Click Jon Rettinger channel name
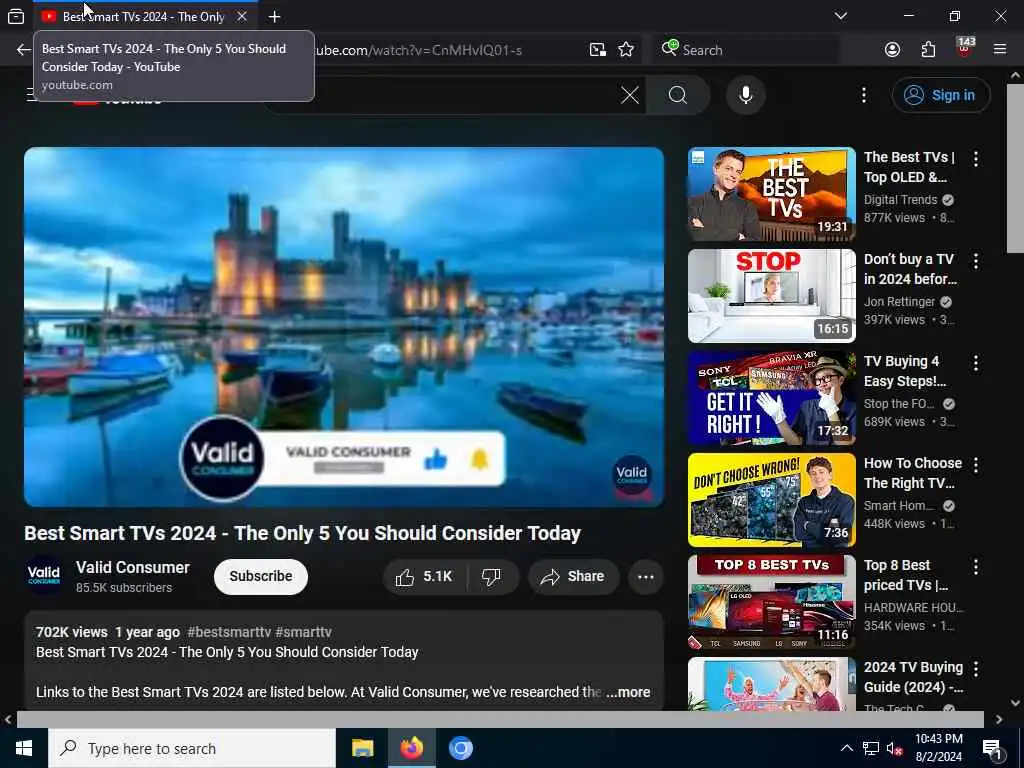This screenshot has height=768, width=1024. 899,302
